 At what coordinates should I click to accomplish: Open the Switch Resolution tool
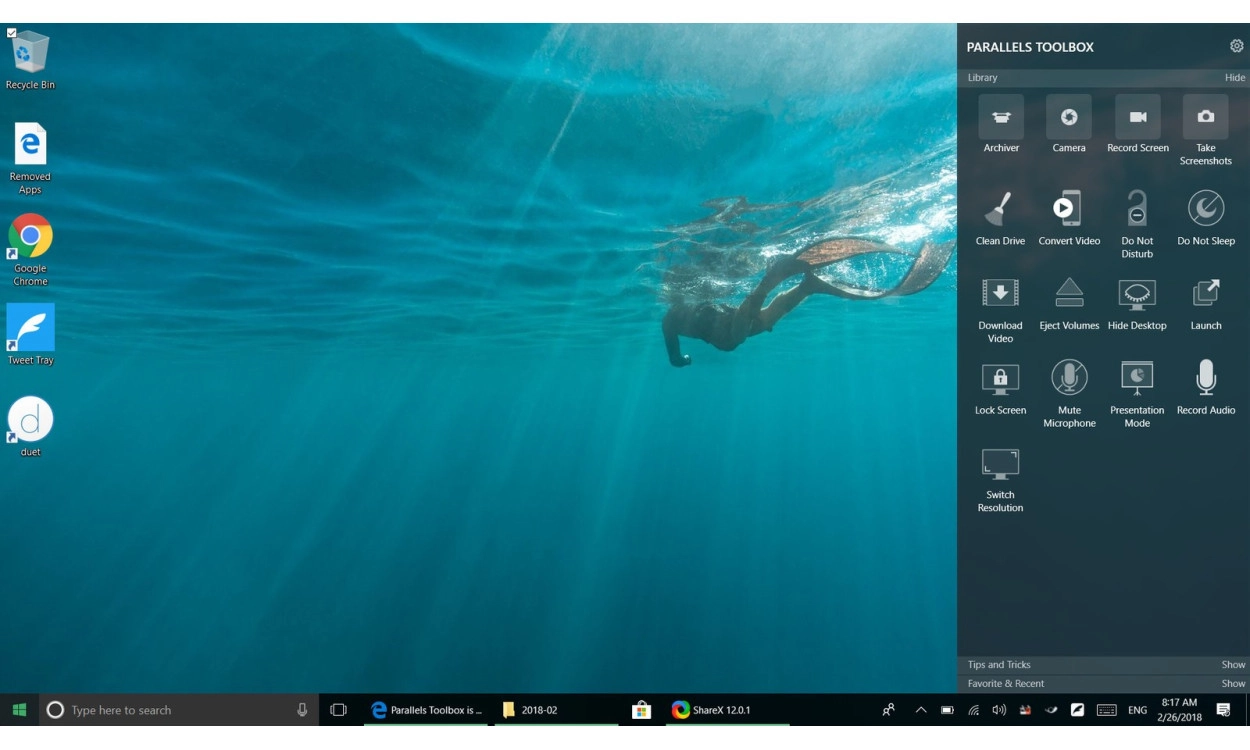coord(1000,464)
